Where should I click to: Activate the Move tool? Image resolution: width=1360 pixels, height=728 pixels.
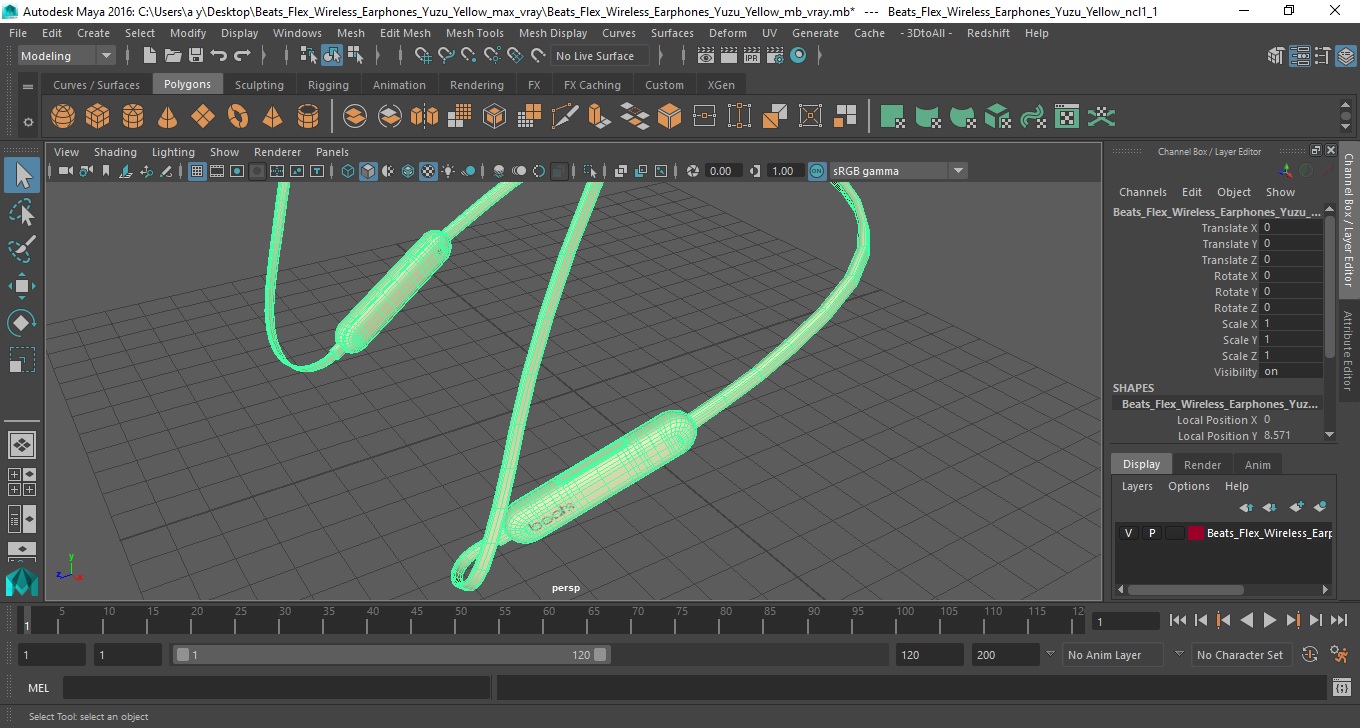pos(22,286)
